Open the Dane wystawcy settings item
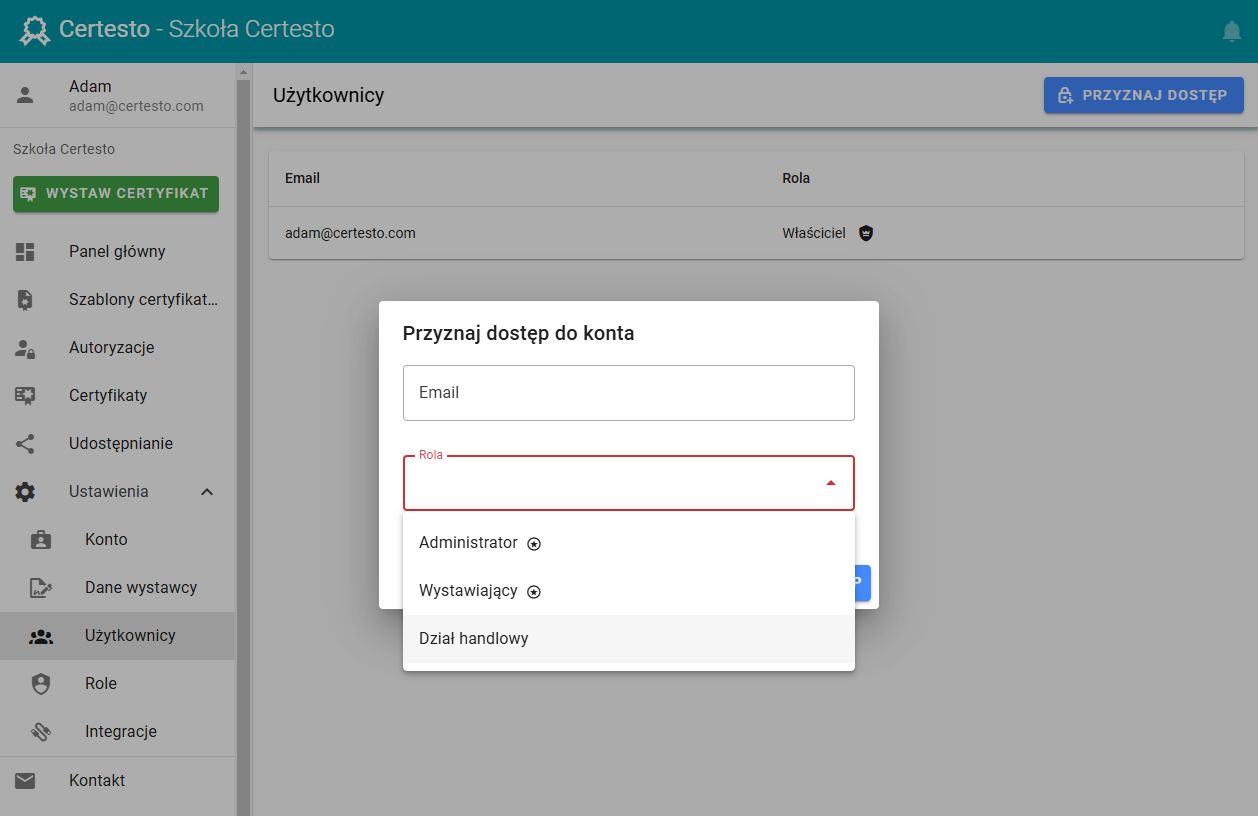 [118, 588]
